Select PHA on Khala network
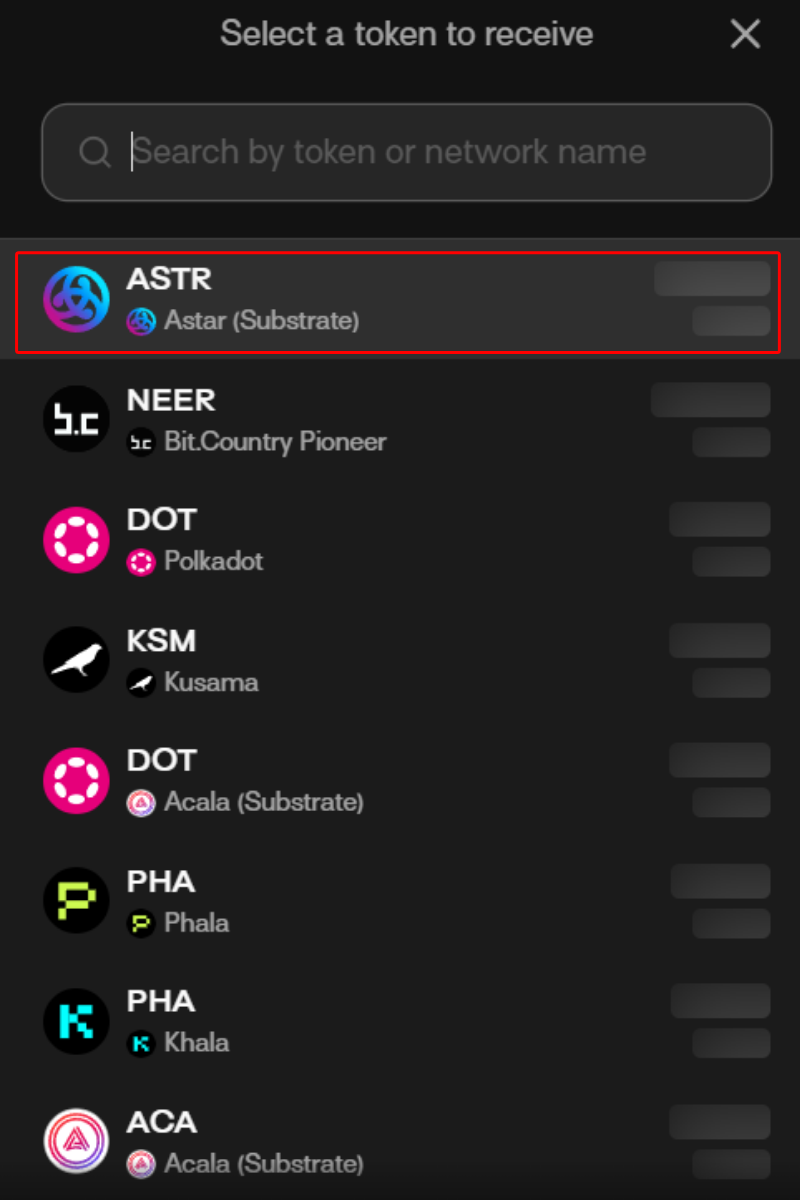Screen dimensions: 800x1200 (x=400, y=1021)
